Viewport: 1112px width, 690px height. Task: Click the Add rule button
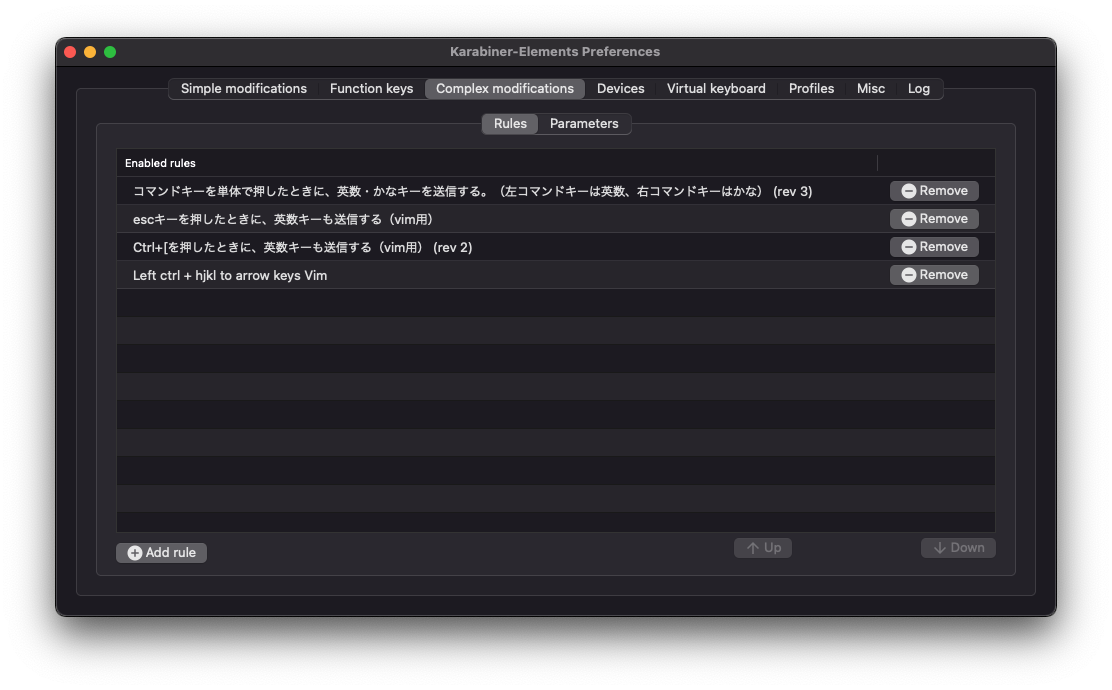pyautogui.click(x=161, y=552)
